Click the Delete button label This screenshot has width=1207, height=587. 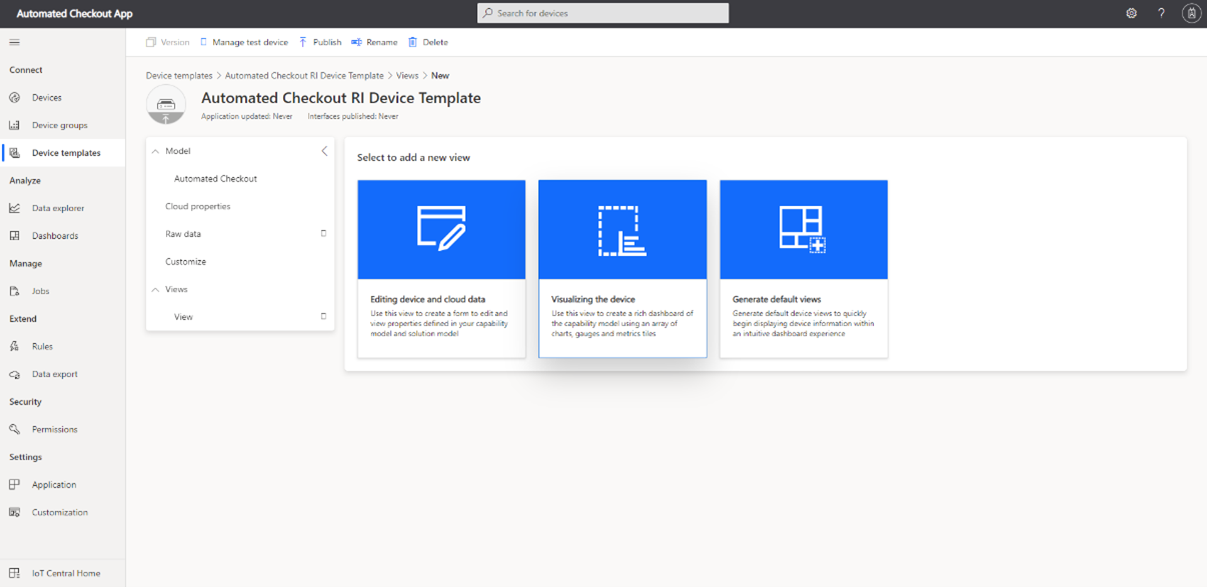[435, 42]
